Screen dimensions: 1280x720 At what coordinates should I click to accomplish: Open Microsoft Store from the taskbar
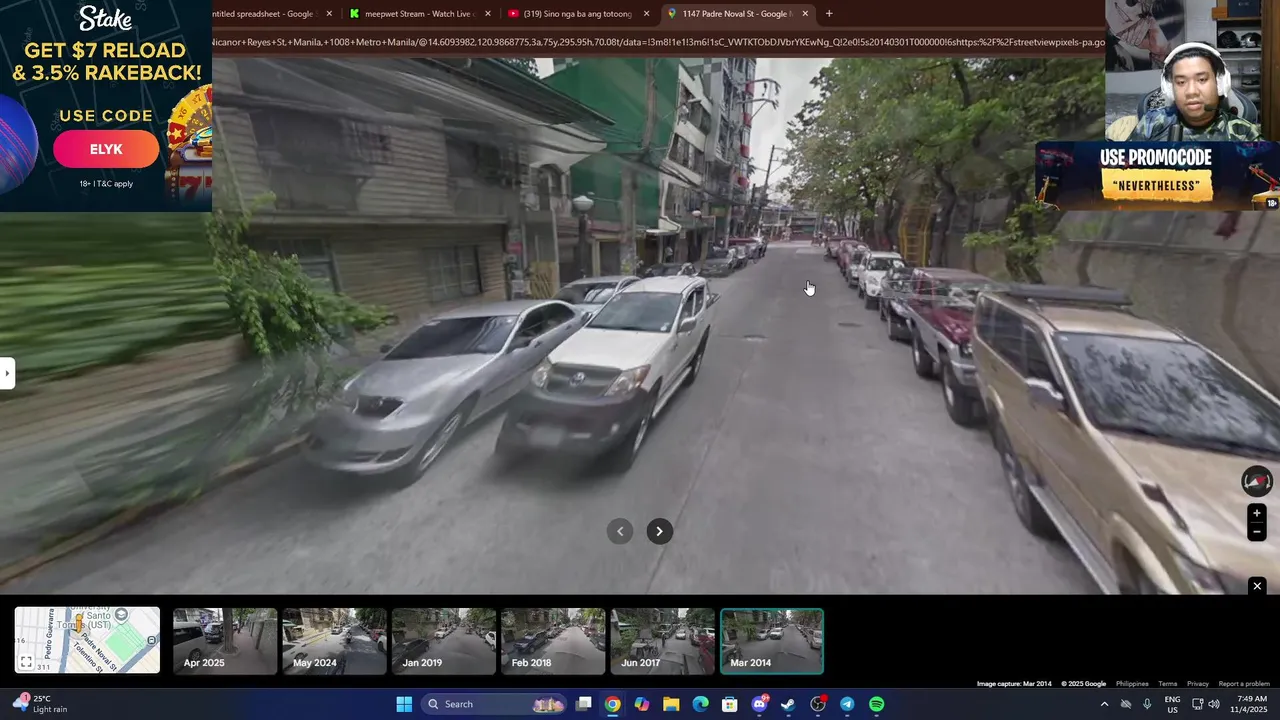pyautogui.click(x=730, y=704)
